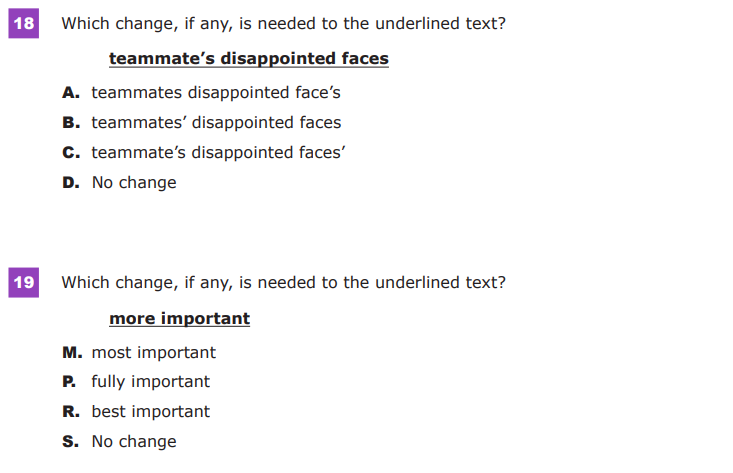Select answer letter D for question 18
Viewport: 733px width, 473px height.
[70, 183]
